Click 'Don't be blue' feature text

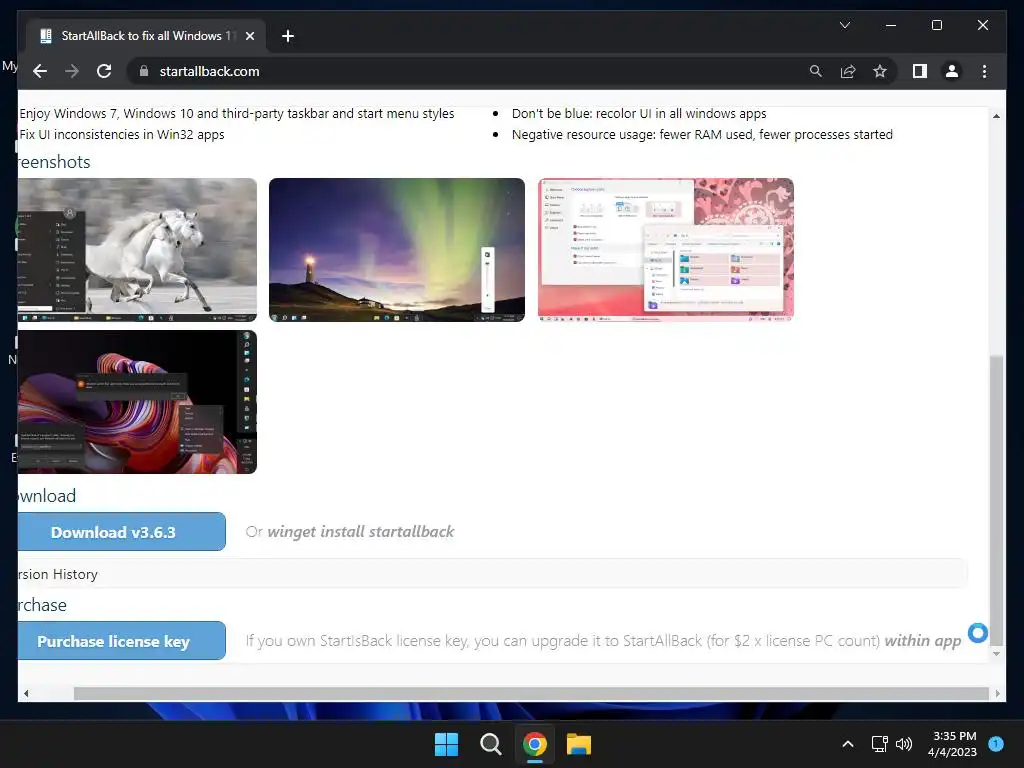(639, 114)
